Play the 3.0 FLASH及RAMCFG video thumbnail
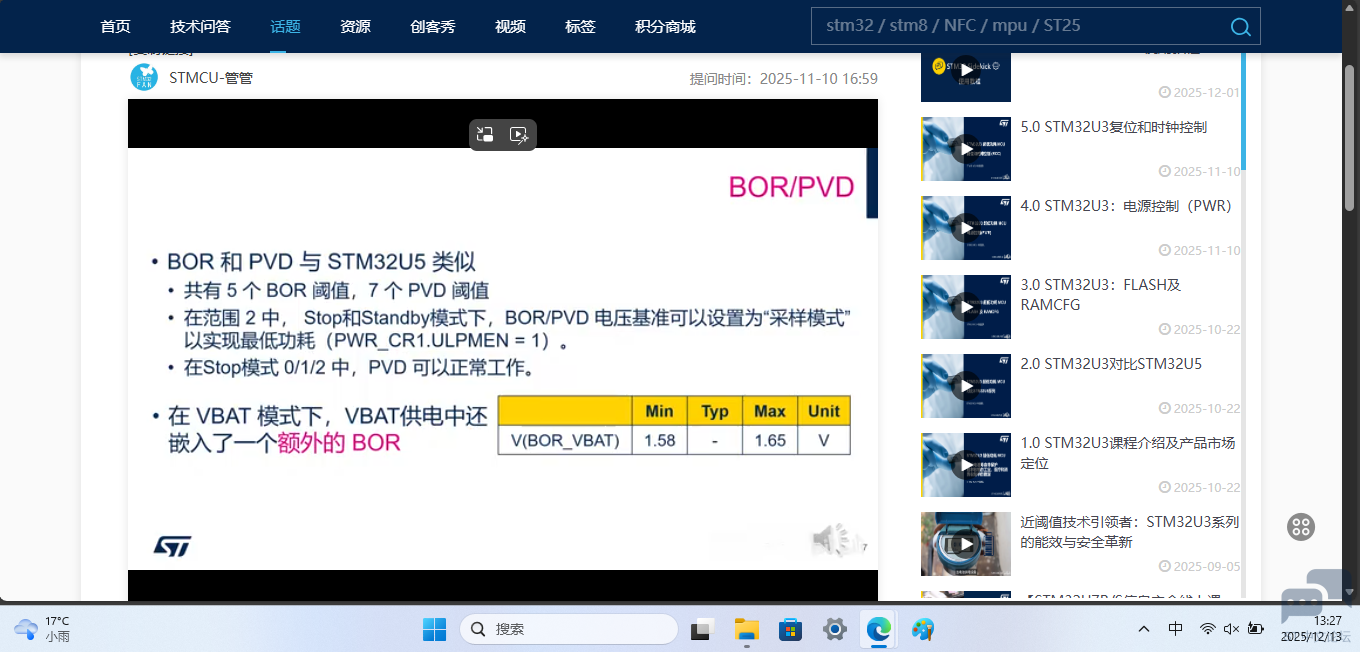Screen dimensions: 1360x652 (x=965, y=307)
